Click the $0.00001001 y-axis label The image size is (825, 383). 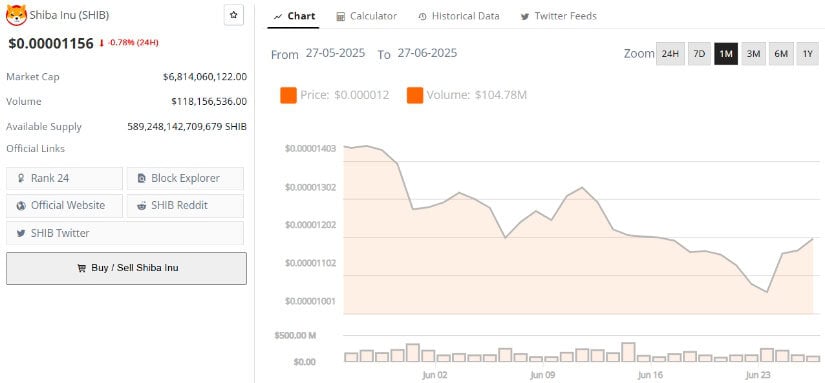click(310, 301)
